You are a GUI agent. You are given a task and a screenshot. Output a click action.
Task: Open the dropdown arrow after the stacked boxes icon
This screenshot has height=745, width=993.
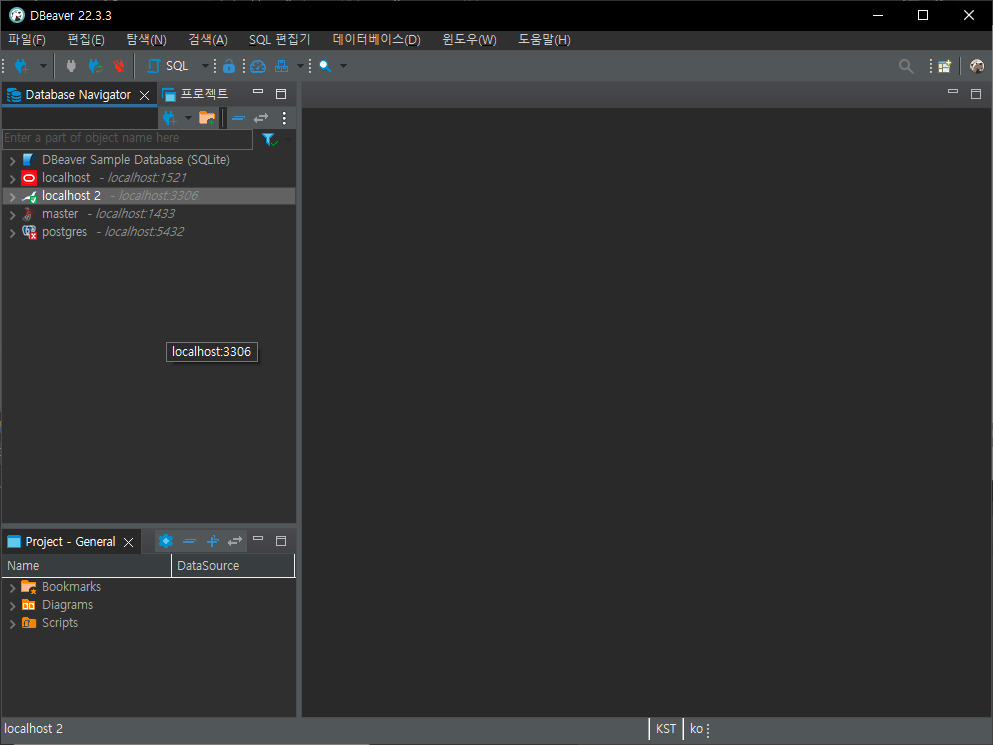[x=300, y=66]
